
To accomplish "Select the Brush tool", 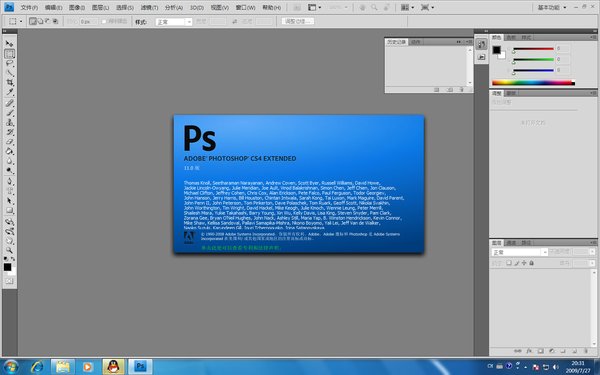I will pos(10,113).
